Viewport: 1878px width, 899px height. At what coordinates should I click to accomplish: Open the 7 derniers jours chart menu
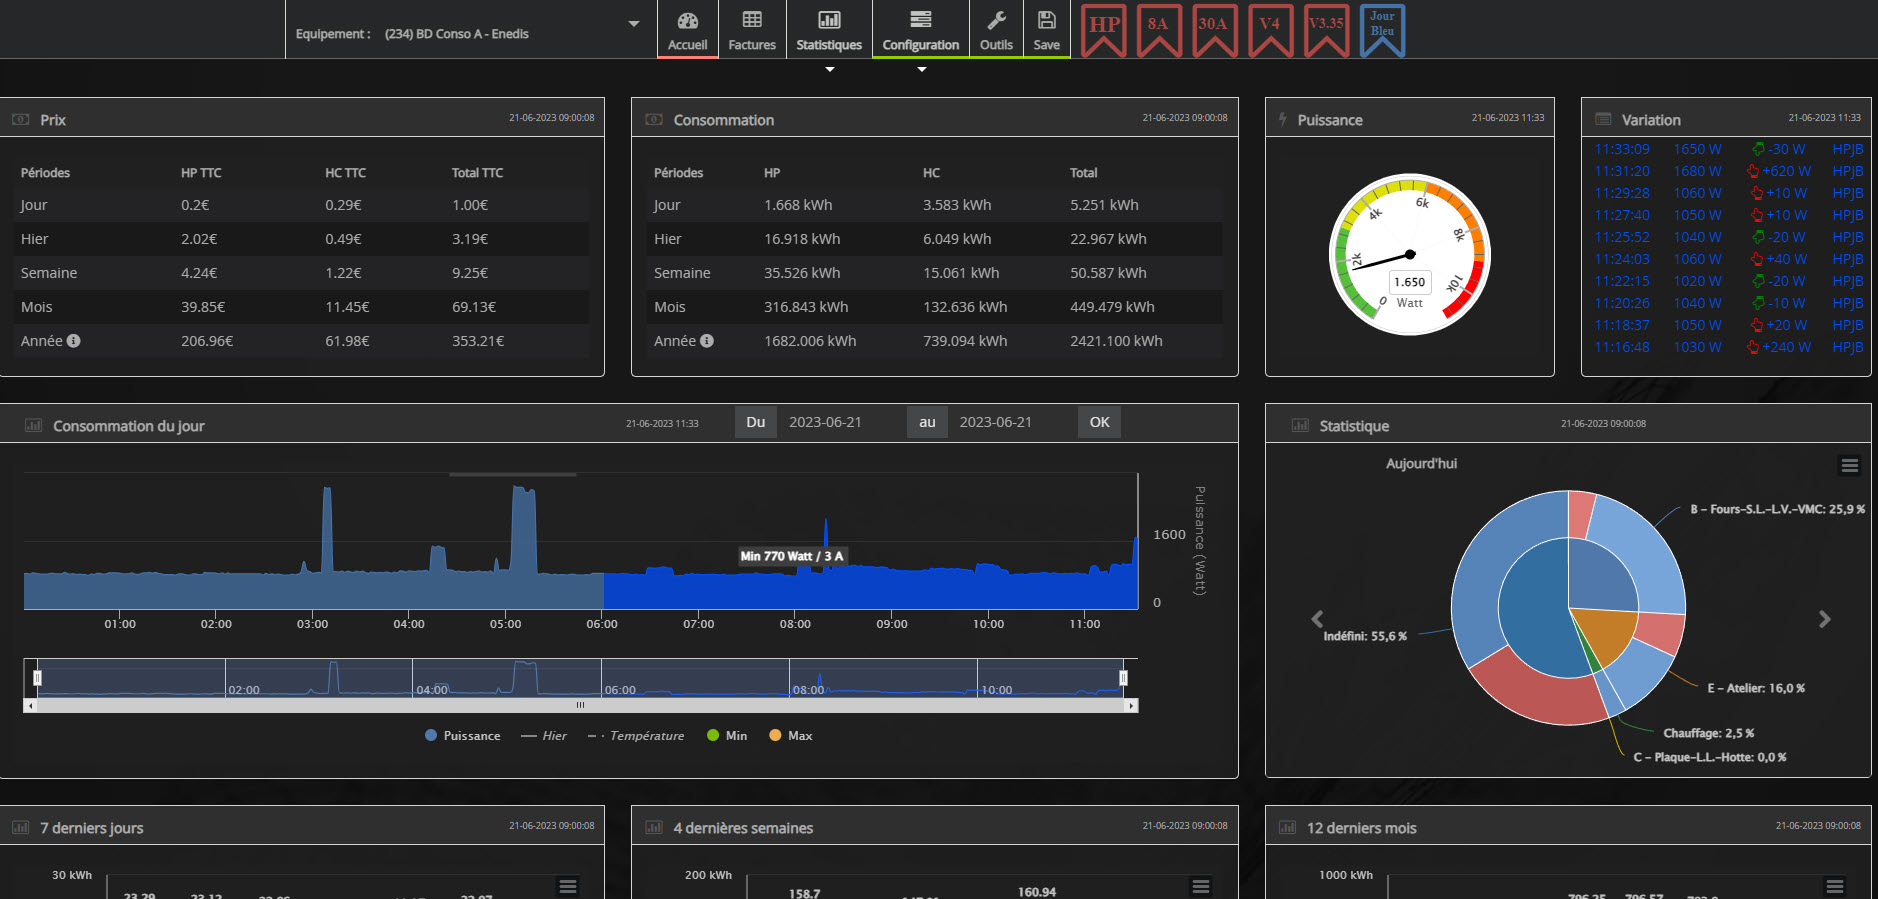tap(568, 886)
